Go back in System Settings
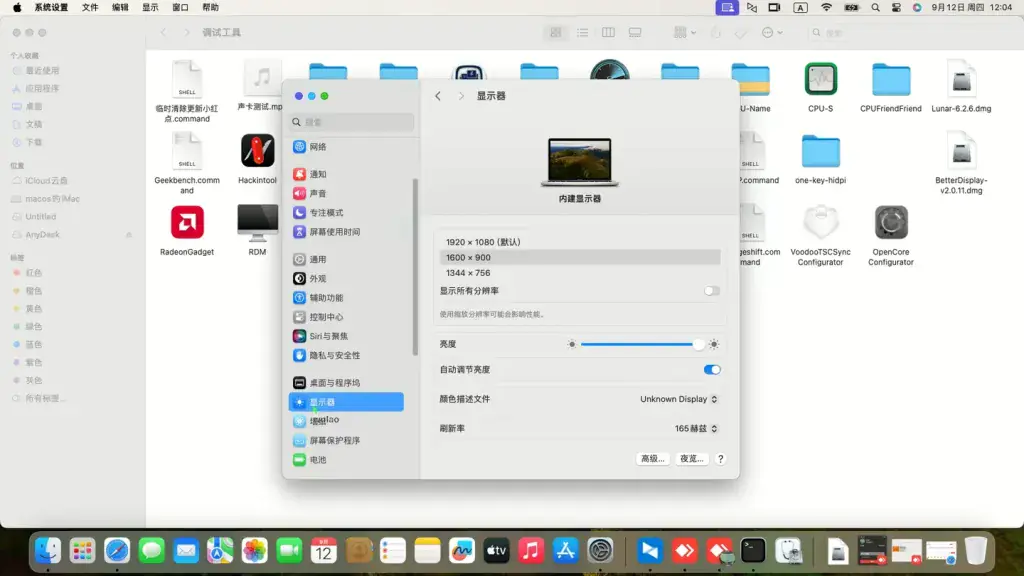 438,96
